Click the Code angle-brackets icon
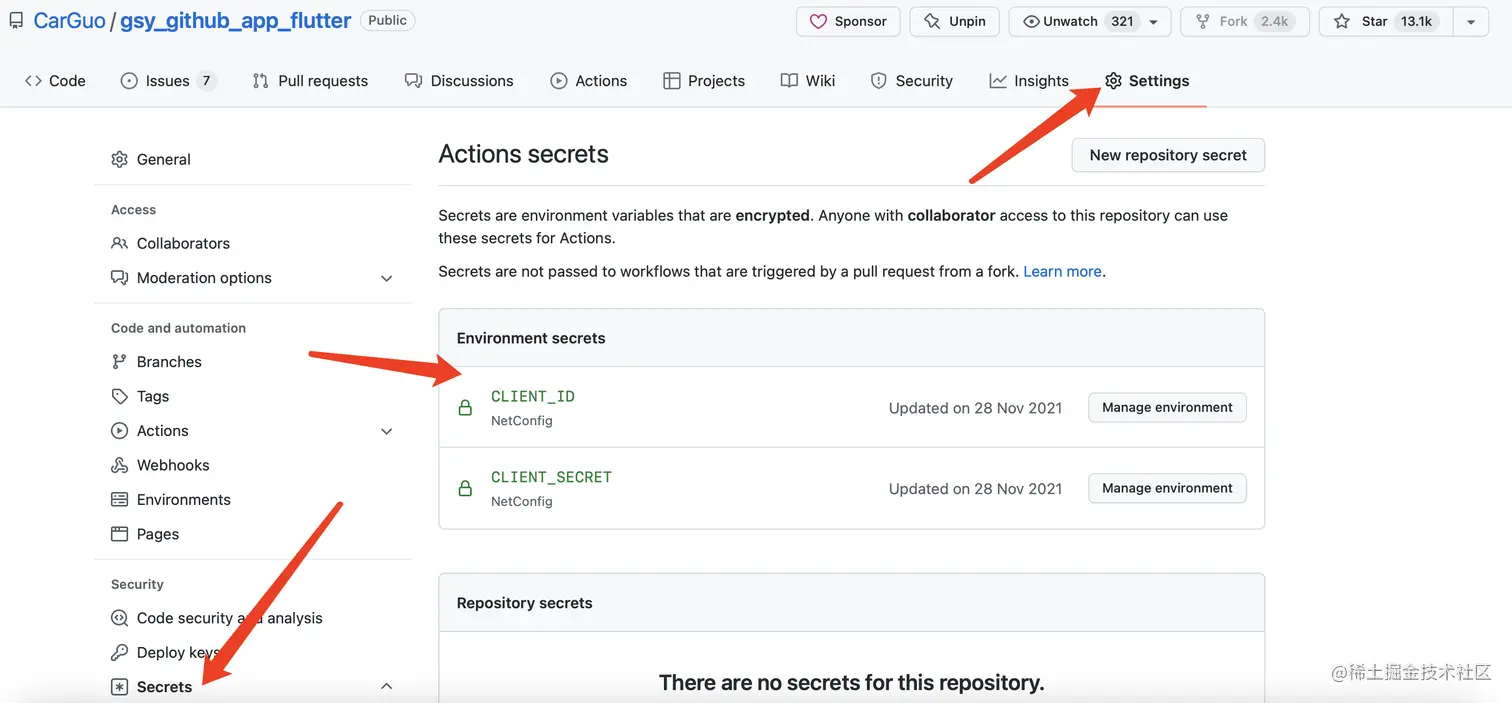 coord(33,81)
